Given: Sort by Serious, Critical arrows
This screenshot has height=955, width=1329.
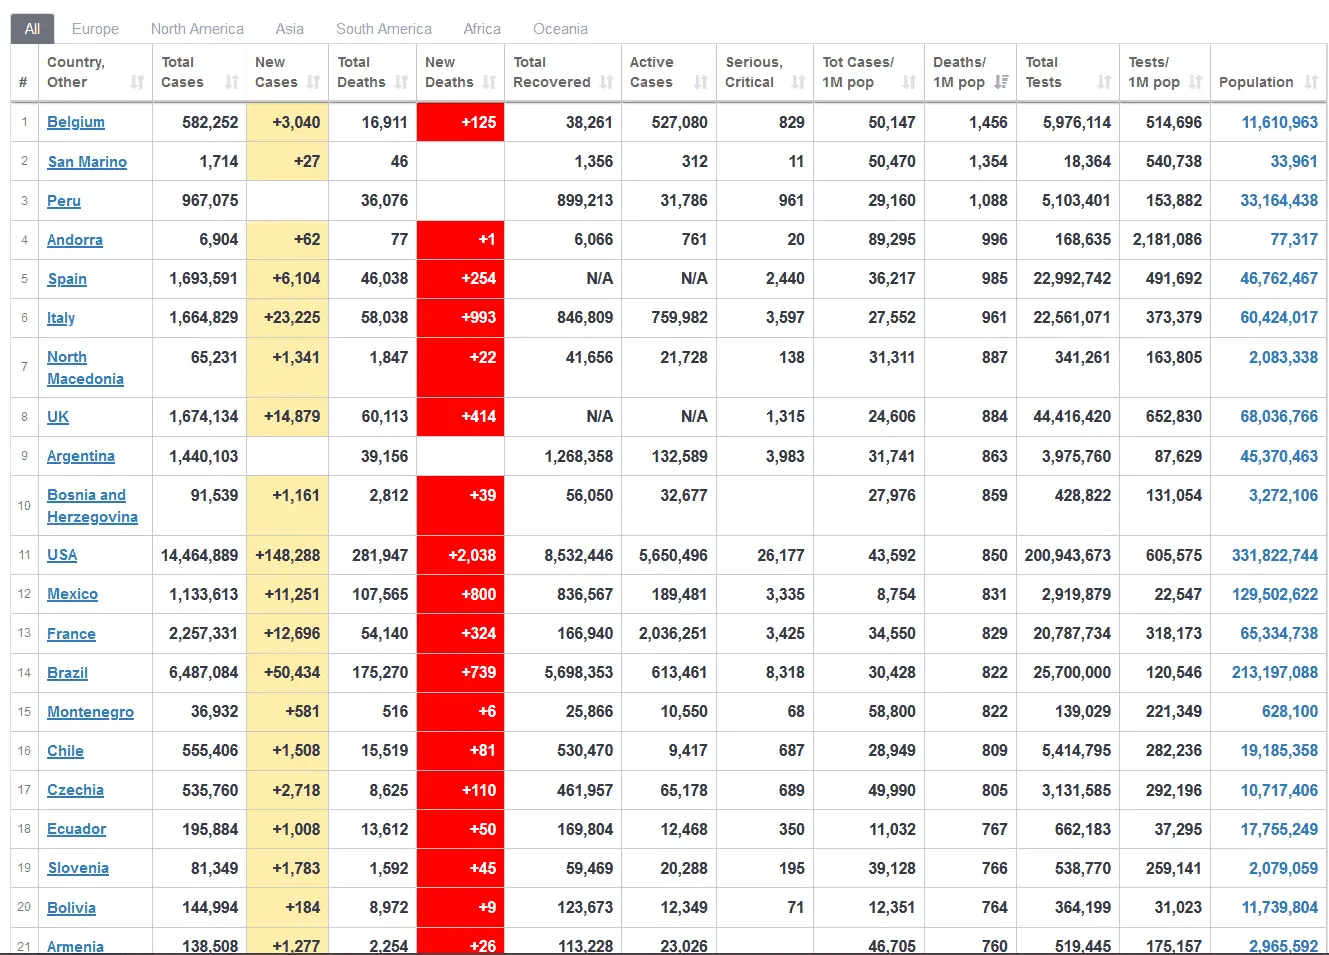Looking at the screenshot, I should [x=798, y=83].
